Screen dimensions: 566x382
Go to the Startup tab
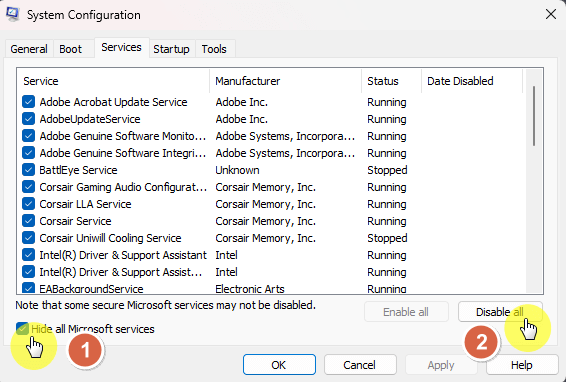pos(171,49)
